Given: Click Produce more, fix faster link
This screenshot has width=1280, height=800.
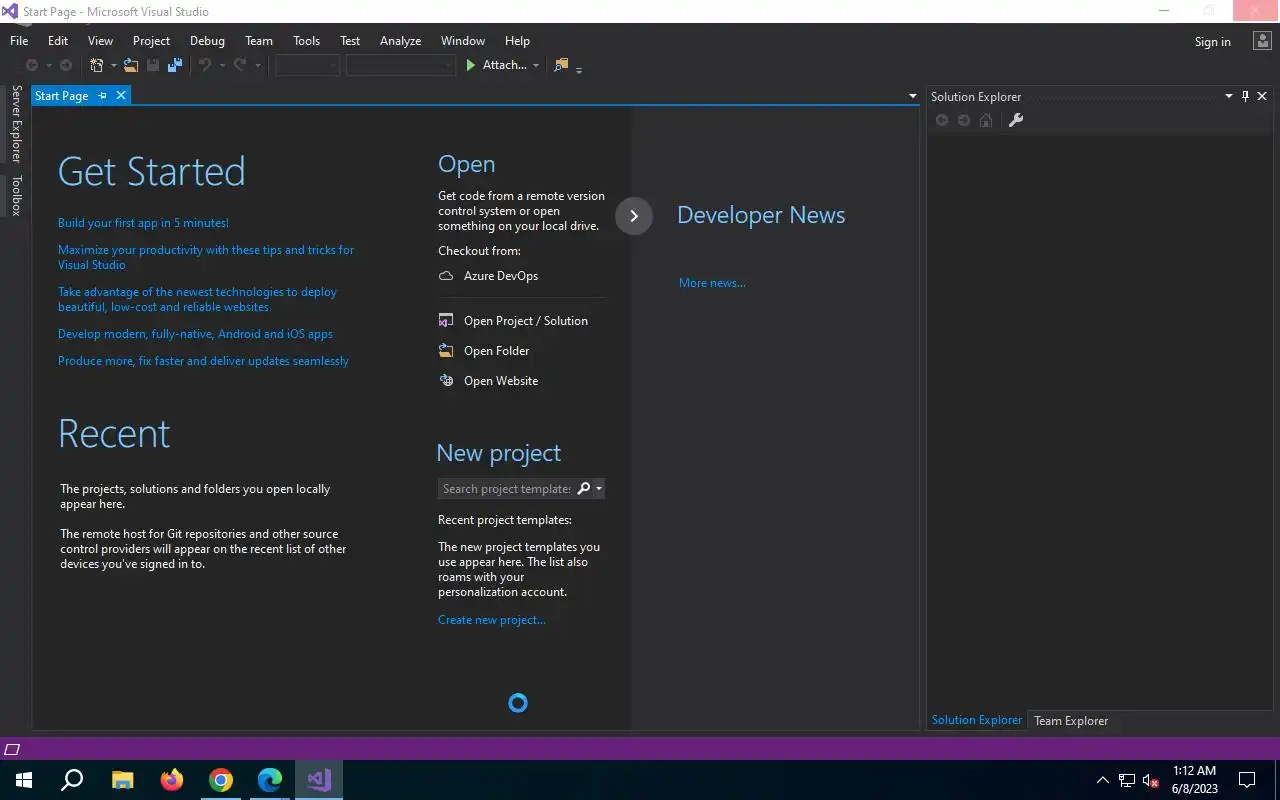Looking at the screenshot, I should (x=203, y=361).
